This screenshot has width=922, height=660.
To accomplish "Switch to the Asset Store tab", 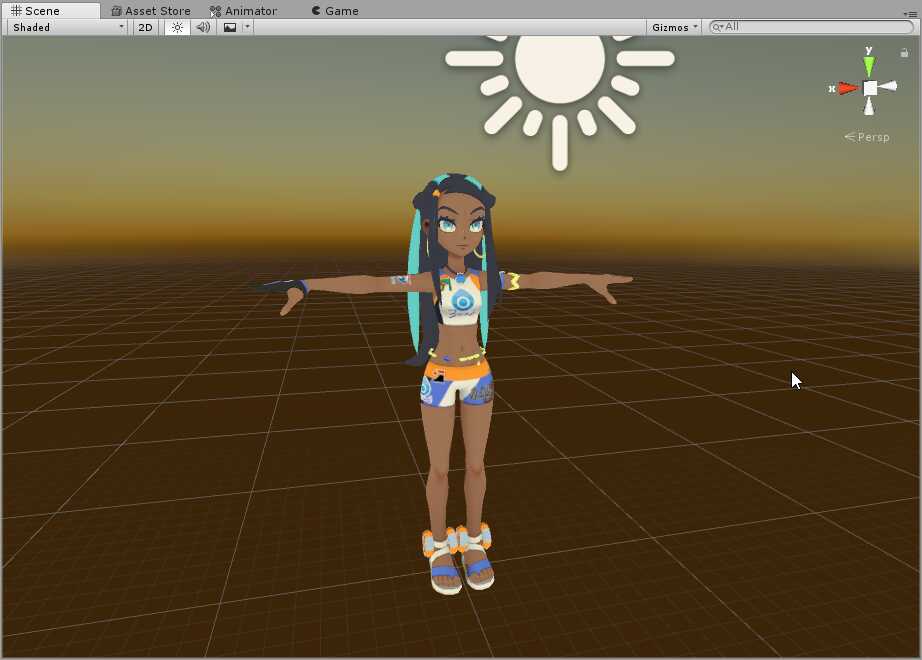I will [x=150, y=11].
